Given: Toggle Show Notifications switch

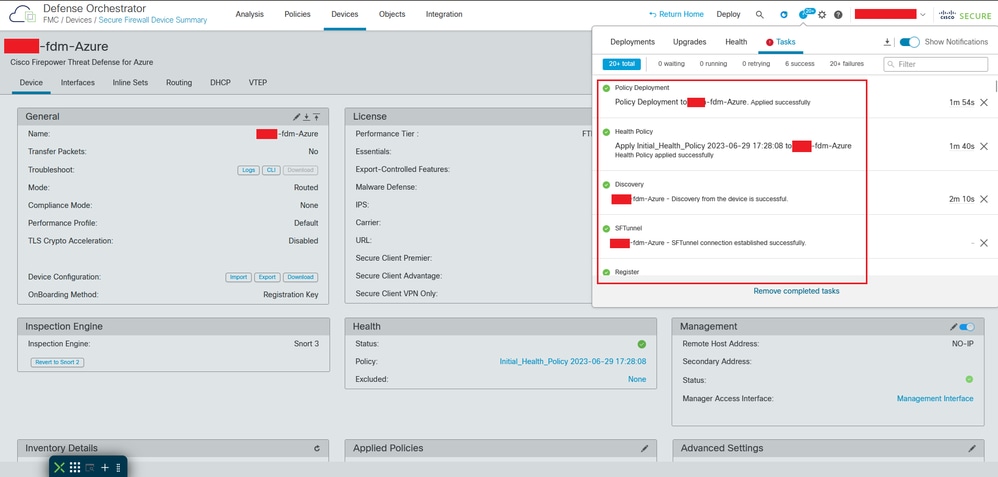Looking at the screenshot, I should click(910, 42).
